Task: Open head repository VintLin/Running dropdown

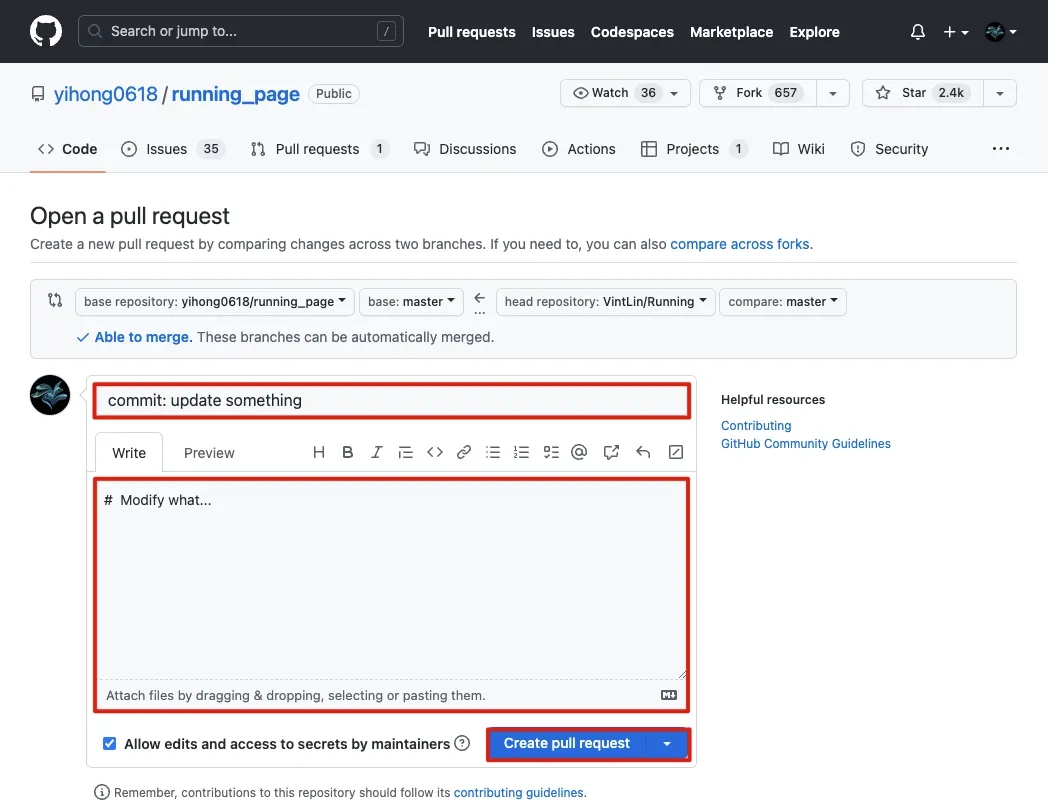Action: (606, 301)
